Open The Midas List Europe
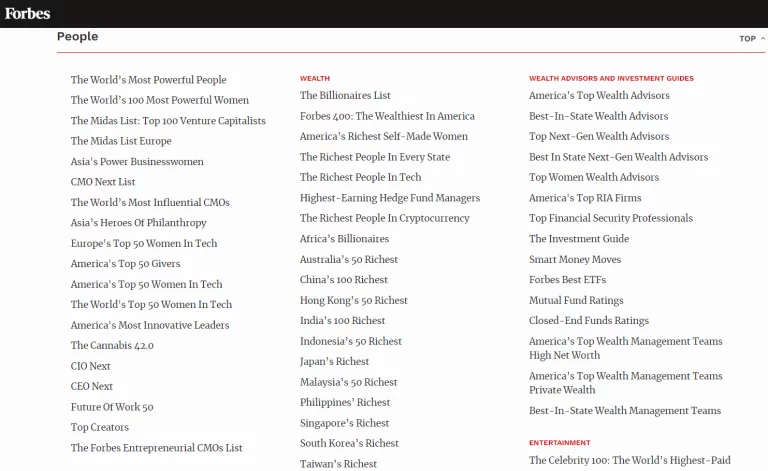768x471 pixels. point(120,141)
